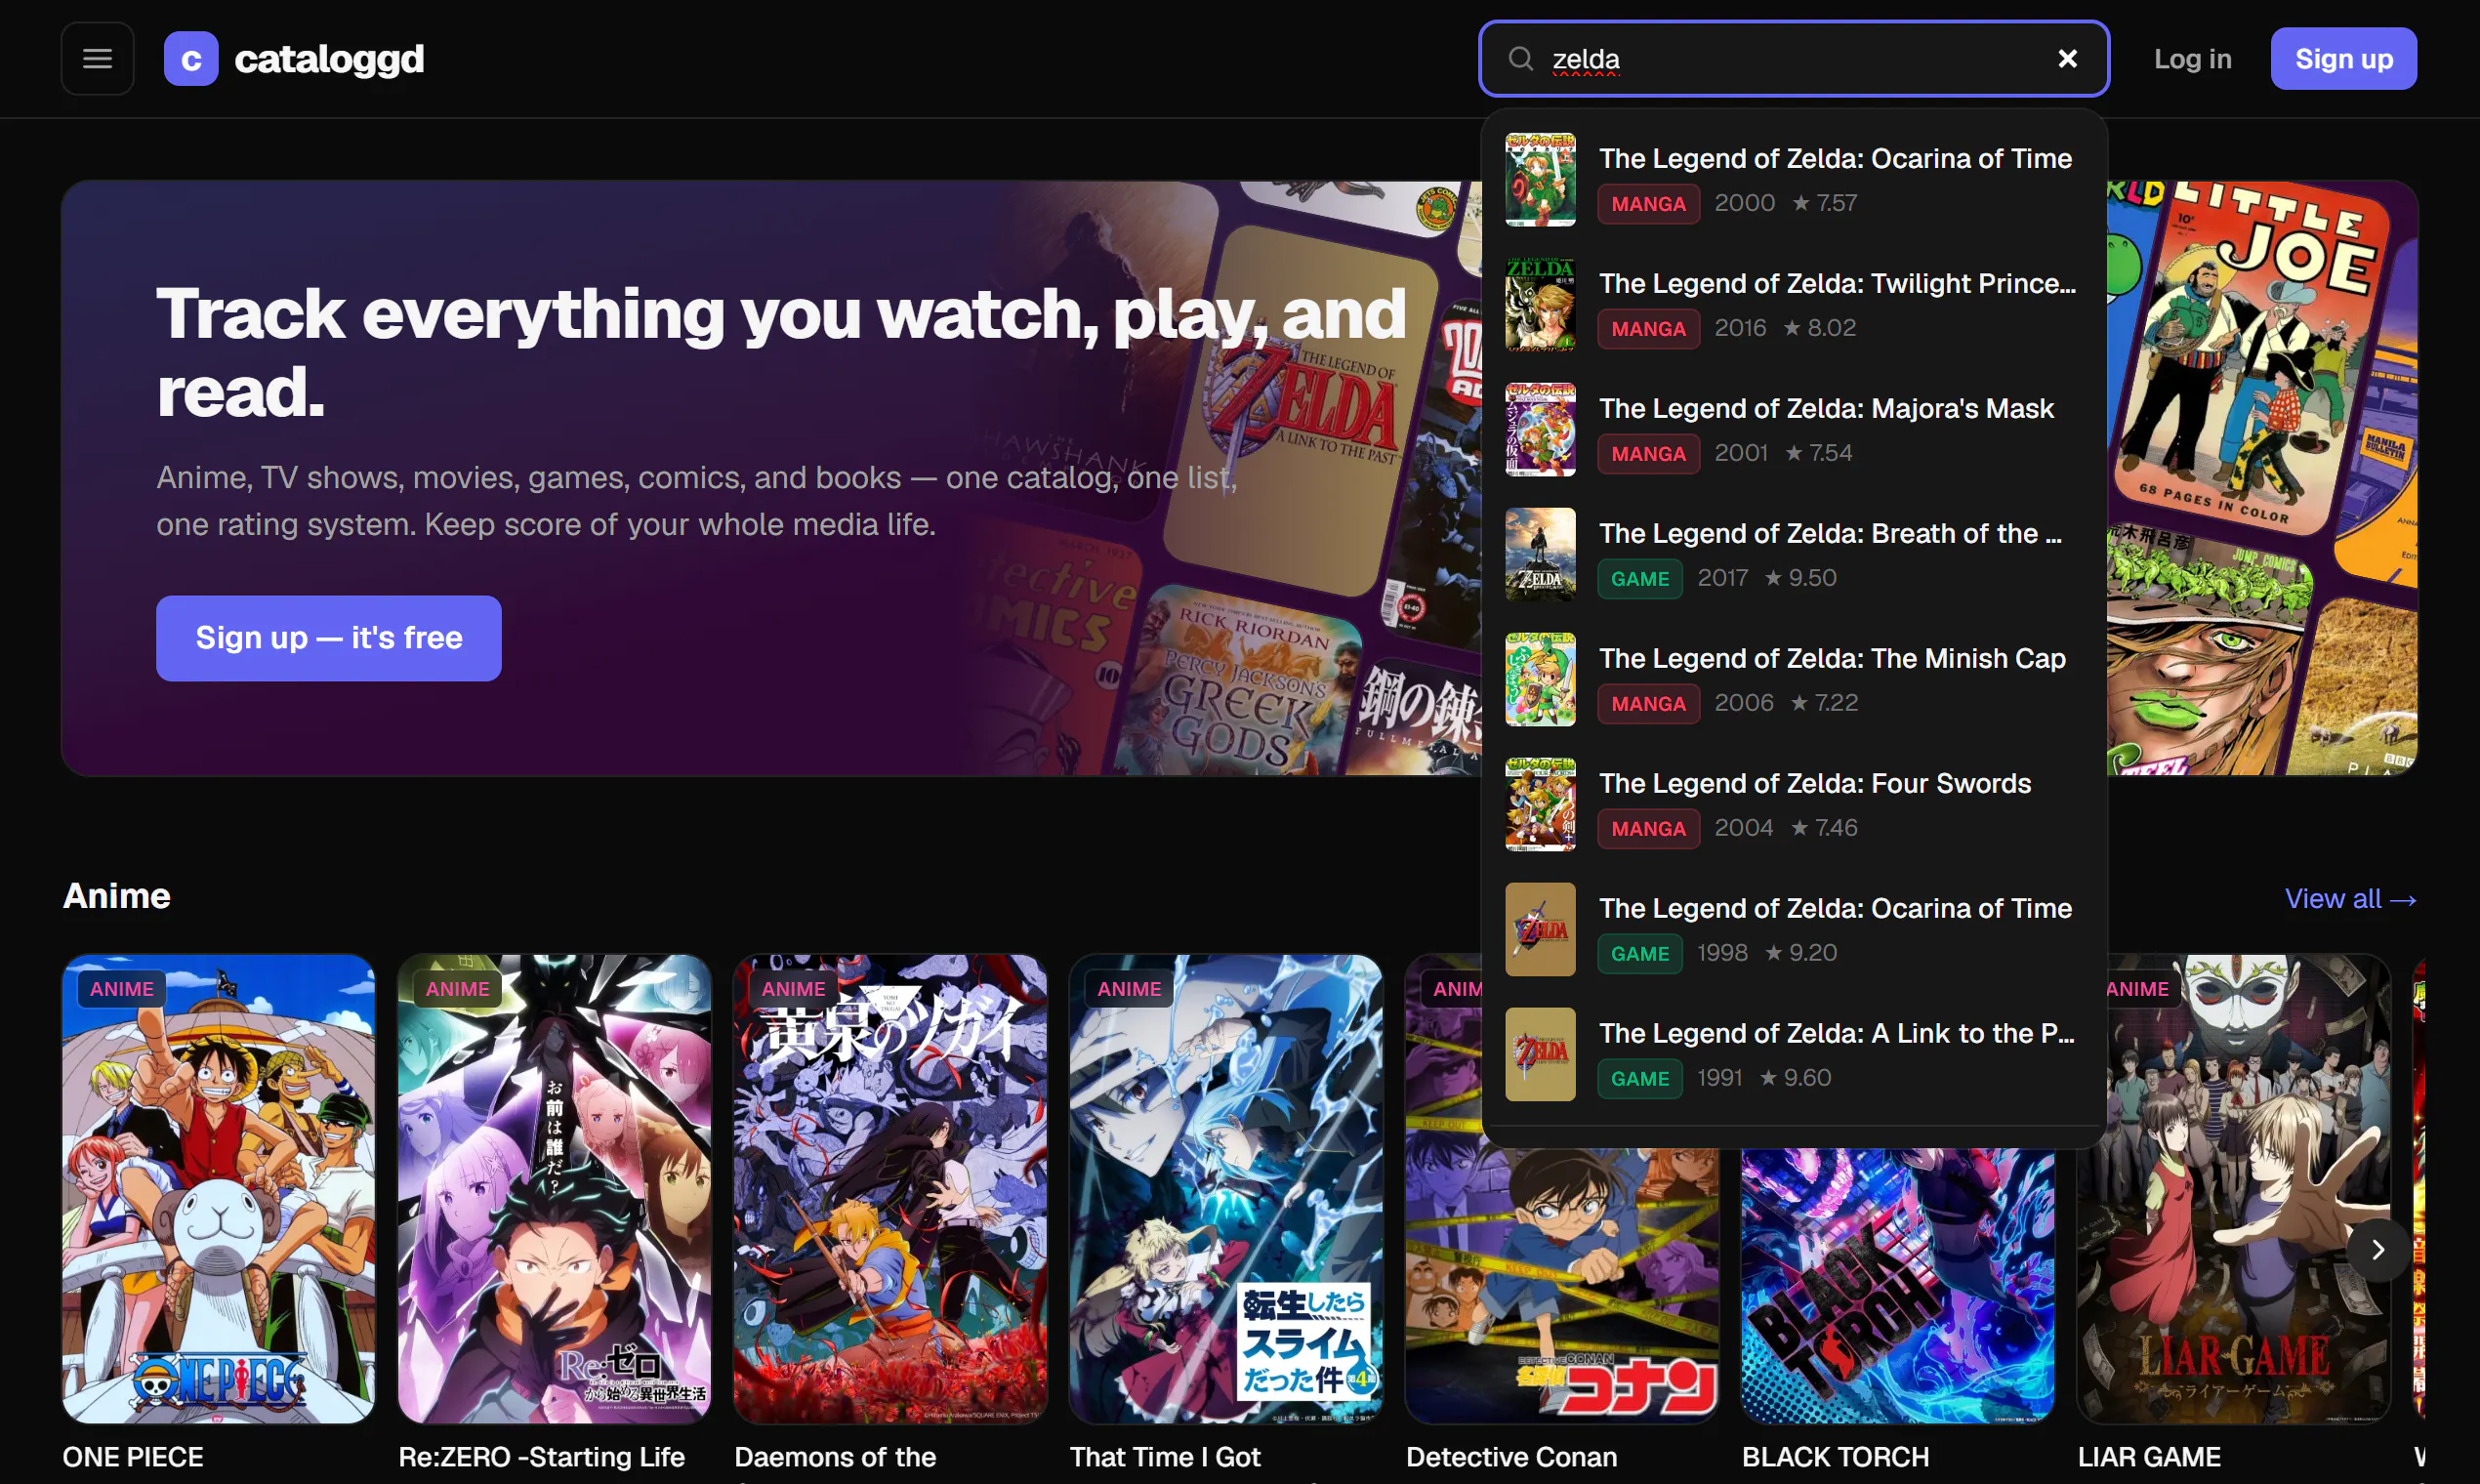The width and height of the screenshot is (2480, 1484).
Task: Click the search magnifier icon
Action: (1520, 59)
